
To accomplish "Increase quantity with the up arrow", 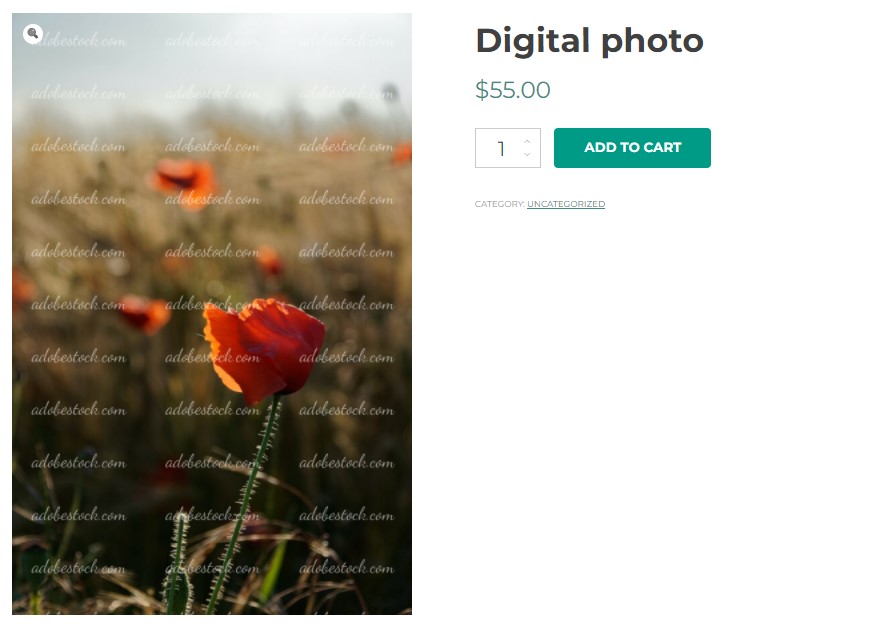I will coord(527,141).
